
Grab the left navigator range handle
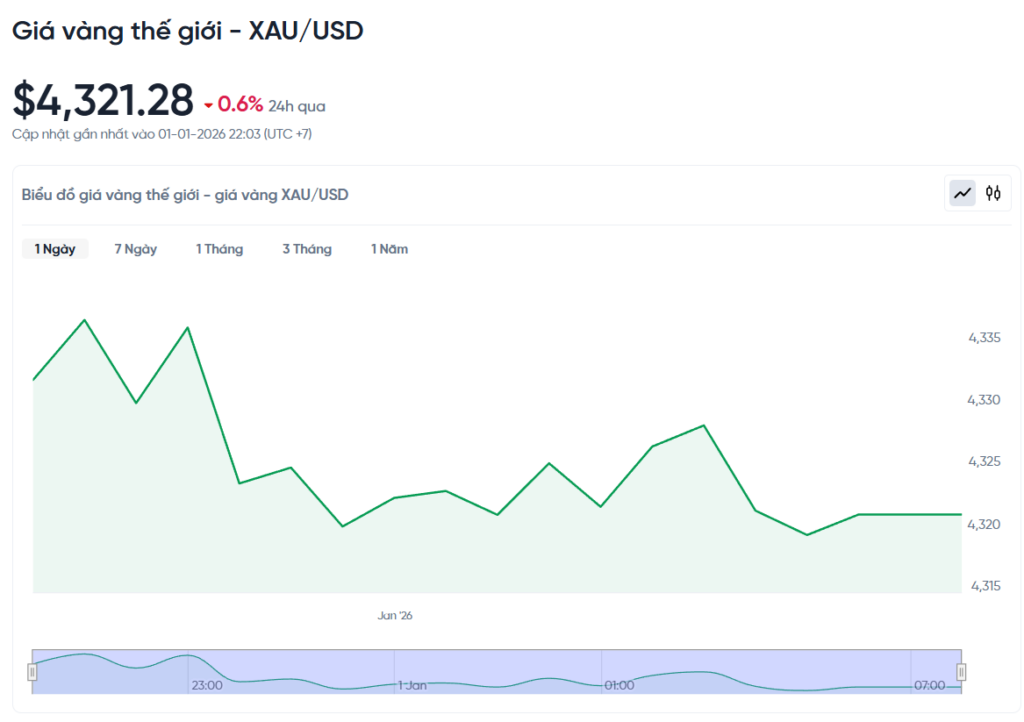32,672
